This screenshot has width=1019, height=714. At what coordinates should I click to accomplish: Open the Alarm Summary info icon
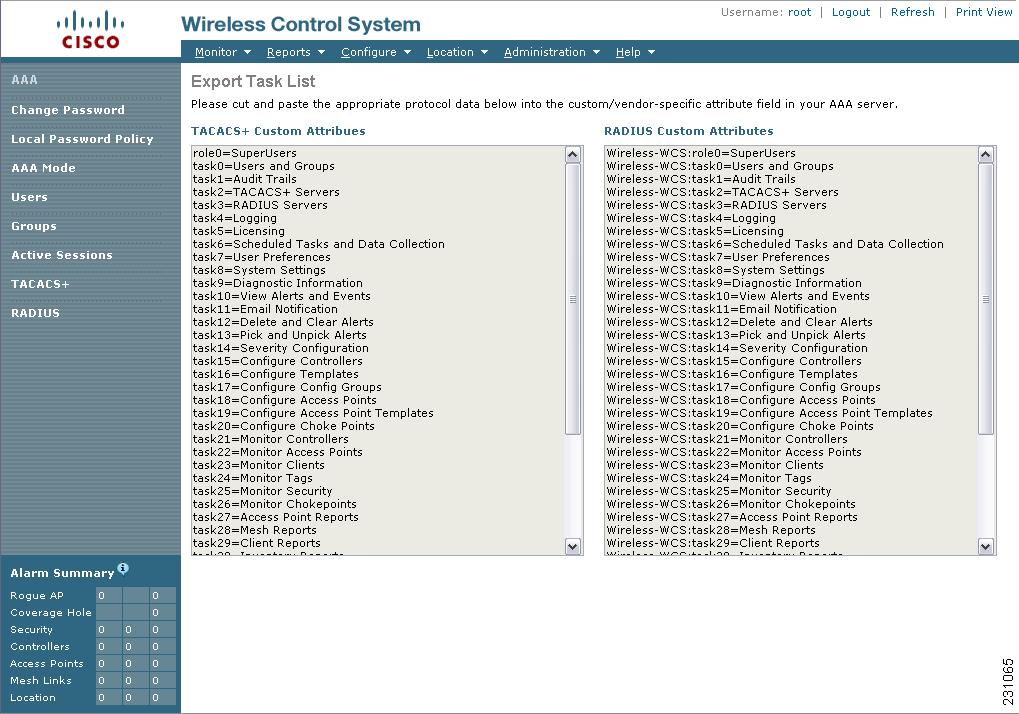(x=123, y=568)
